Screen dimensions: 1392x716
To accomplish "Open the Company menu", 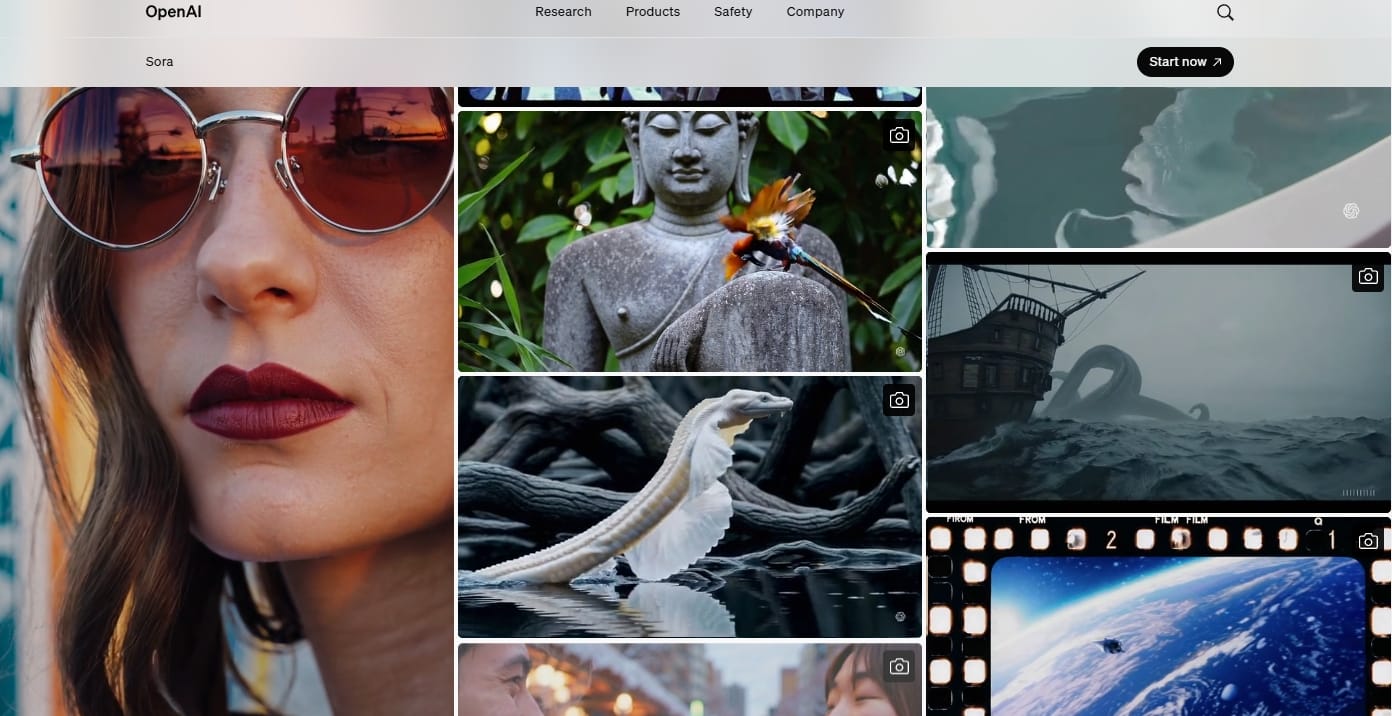I will pos(815,12).
